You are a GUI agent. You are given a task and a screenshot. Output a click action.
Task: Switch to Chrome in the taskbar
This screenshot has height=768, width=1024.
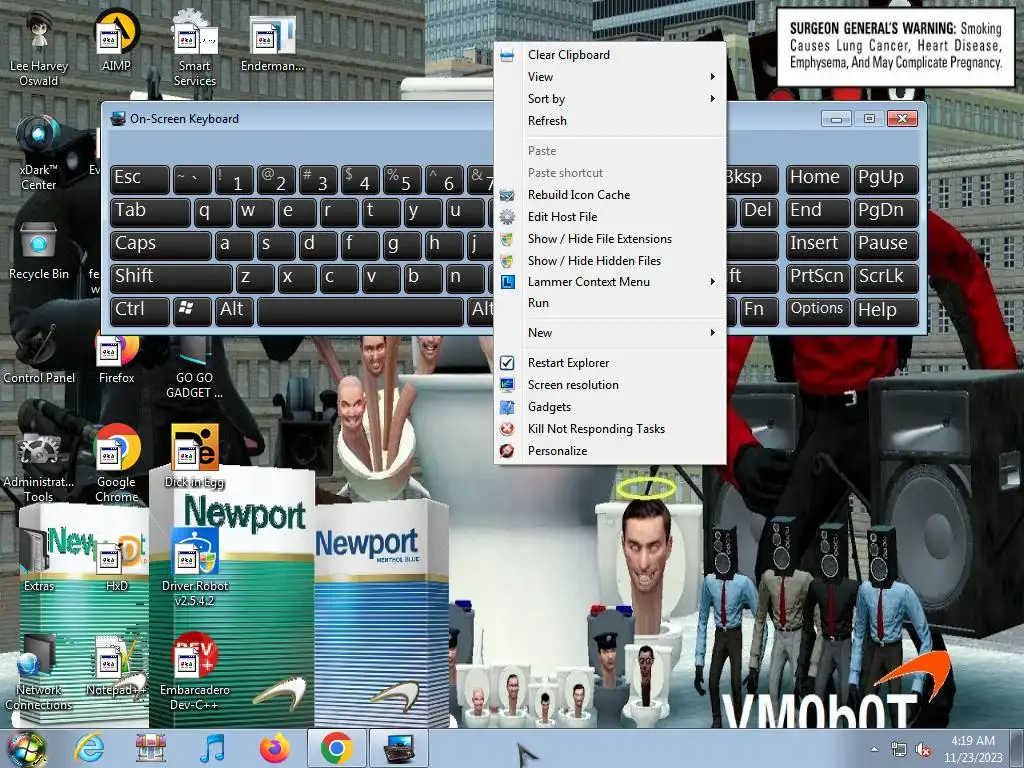[x=336, y=749]
